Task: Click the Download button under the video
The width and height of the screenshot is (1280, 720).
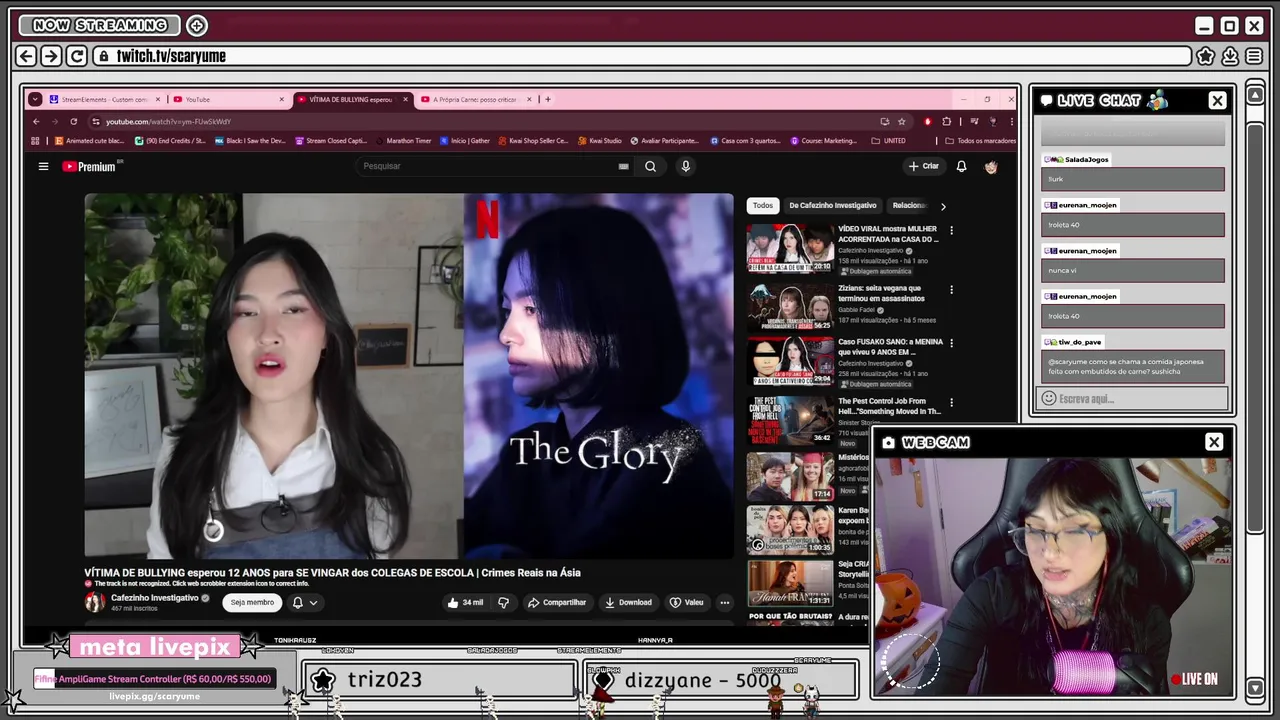Action: (x=628, y=602)
